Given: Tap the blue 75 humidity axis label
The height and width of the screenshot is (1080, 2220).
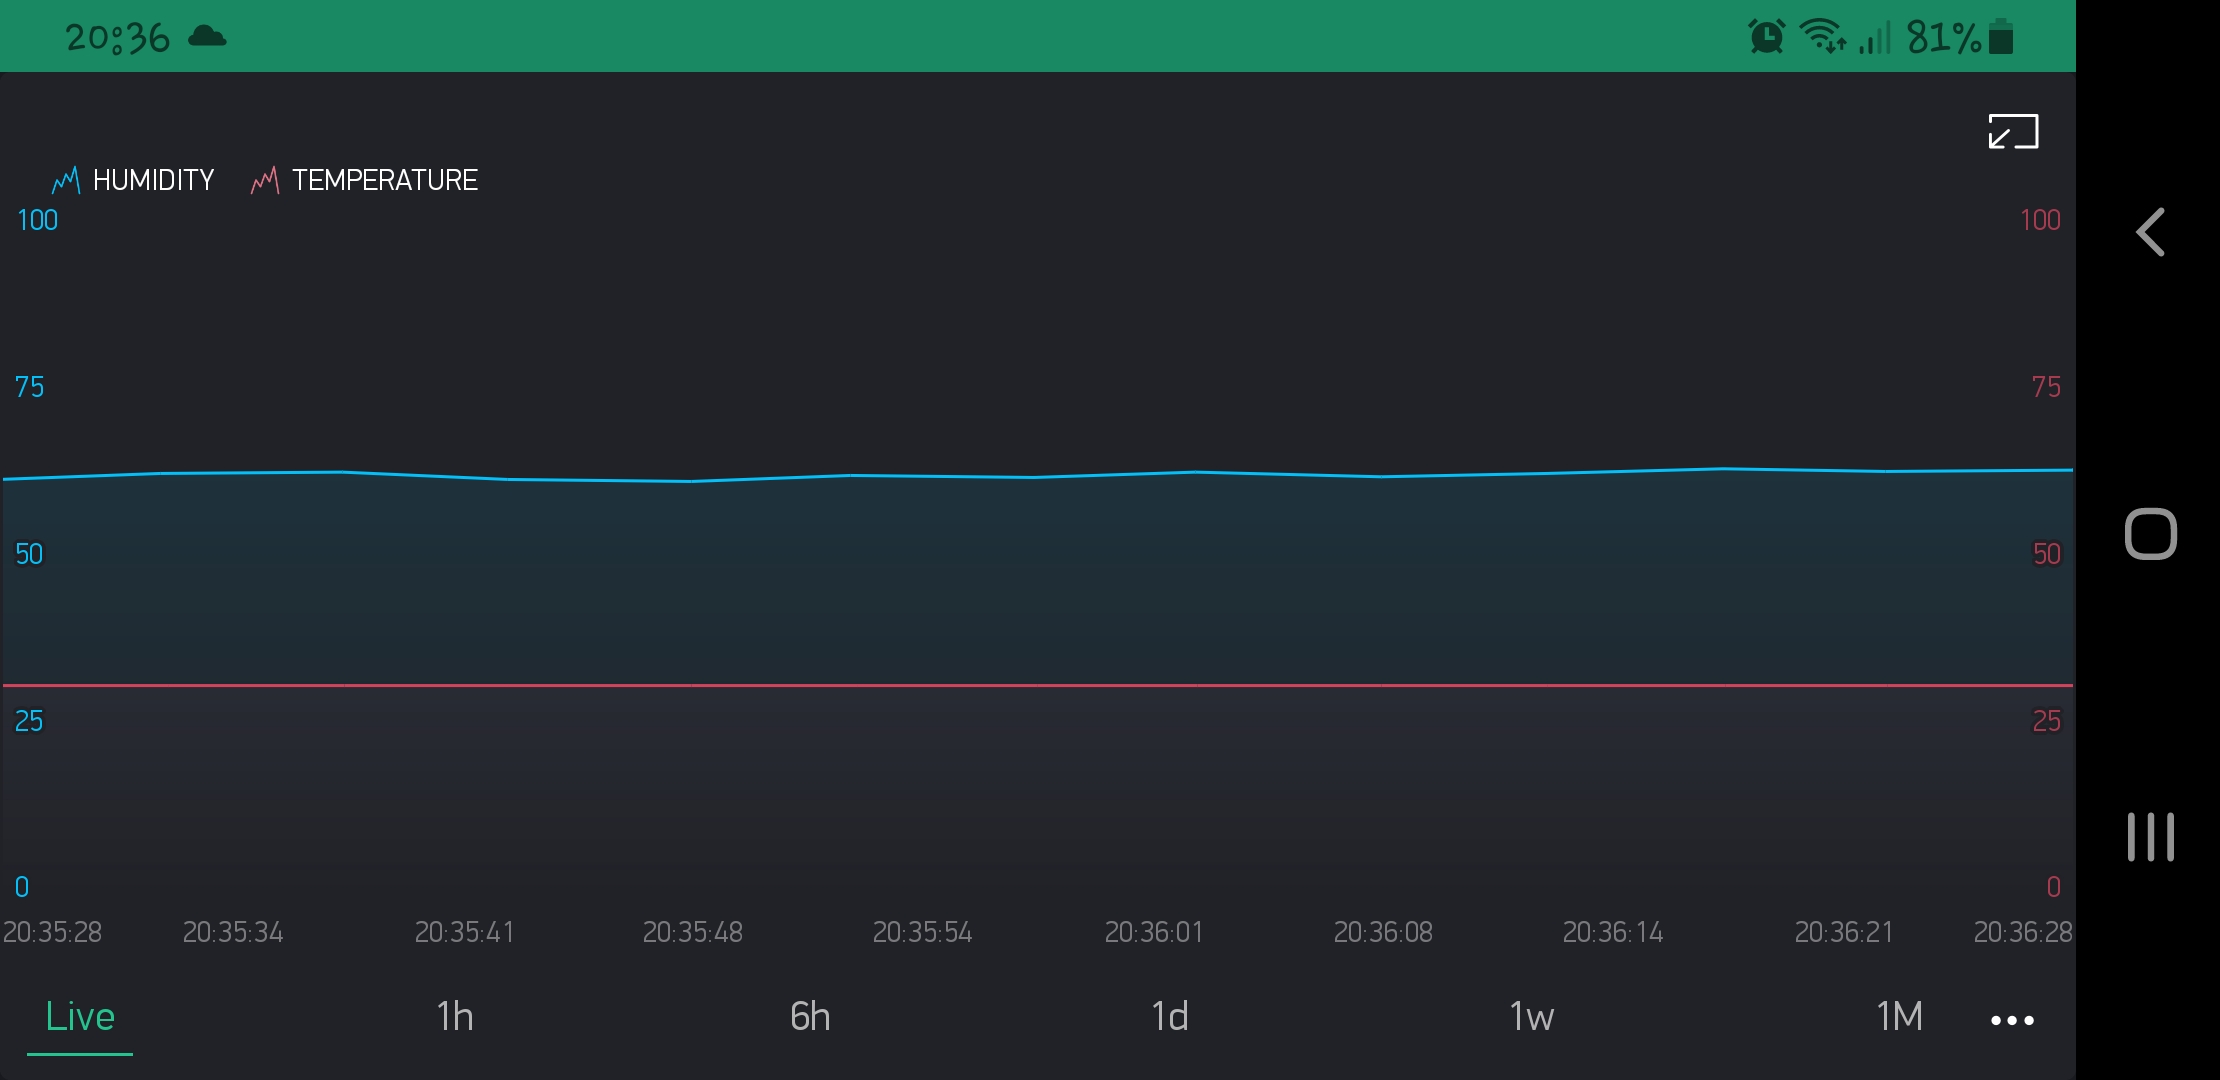Looking at the screenshot, I should 30,387.
